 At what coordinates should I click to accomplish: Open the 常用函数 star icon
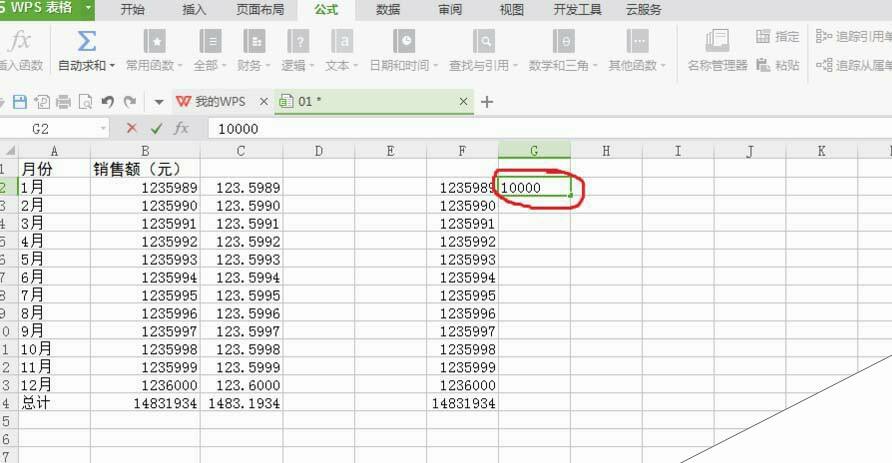click(154, 41)
